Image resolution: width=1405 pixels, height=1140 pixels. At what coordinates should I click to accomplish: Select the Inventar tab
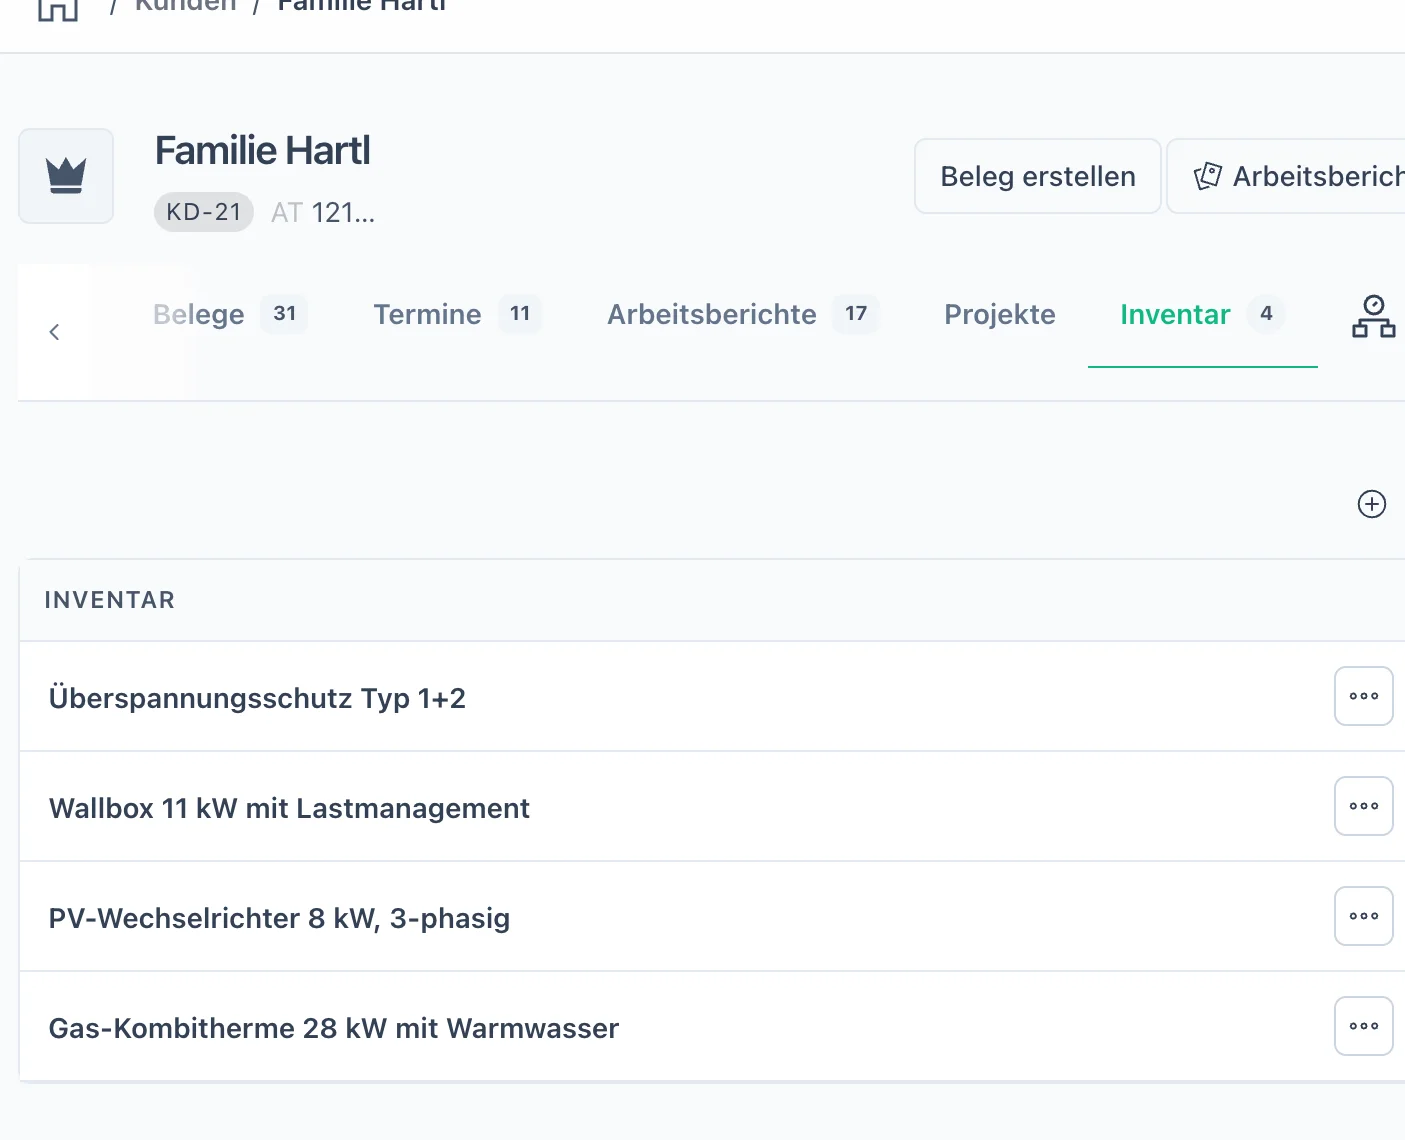point(1203,315)
